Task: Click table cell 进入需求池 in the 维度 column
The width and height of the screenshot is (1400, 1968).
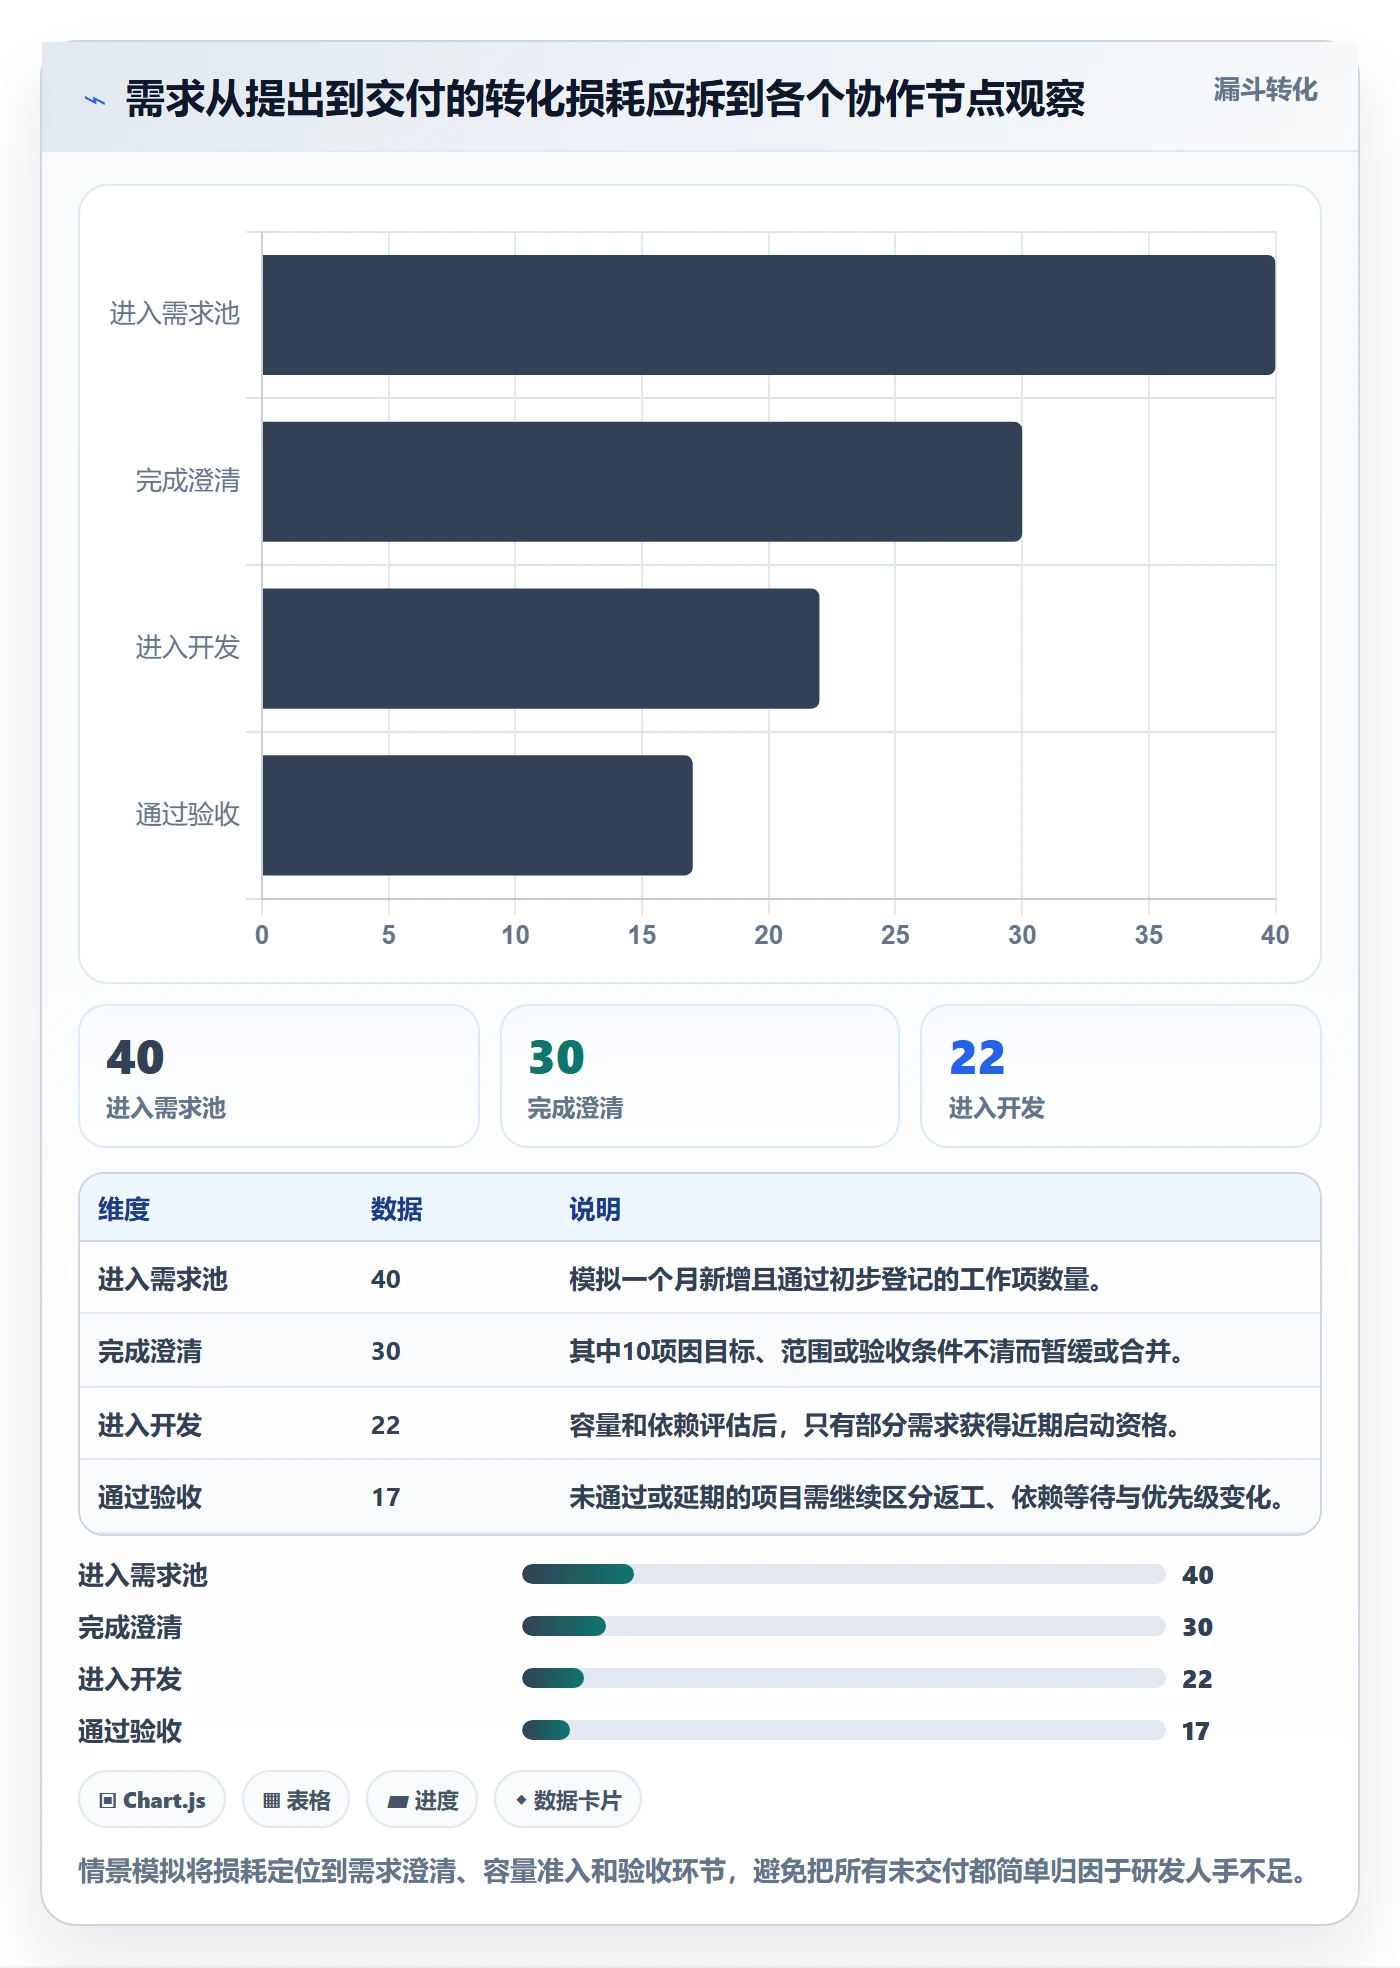Action: pyautogui.click(x=163, y=1279)
